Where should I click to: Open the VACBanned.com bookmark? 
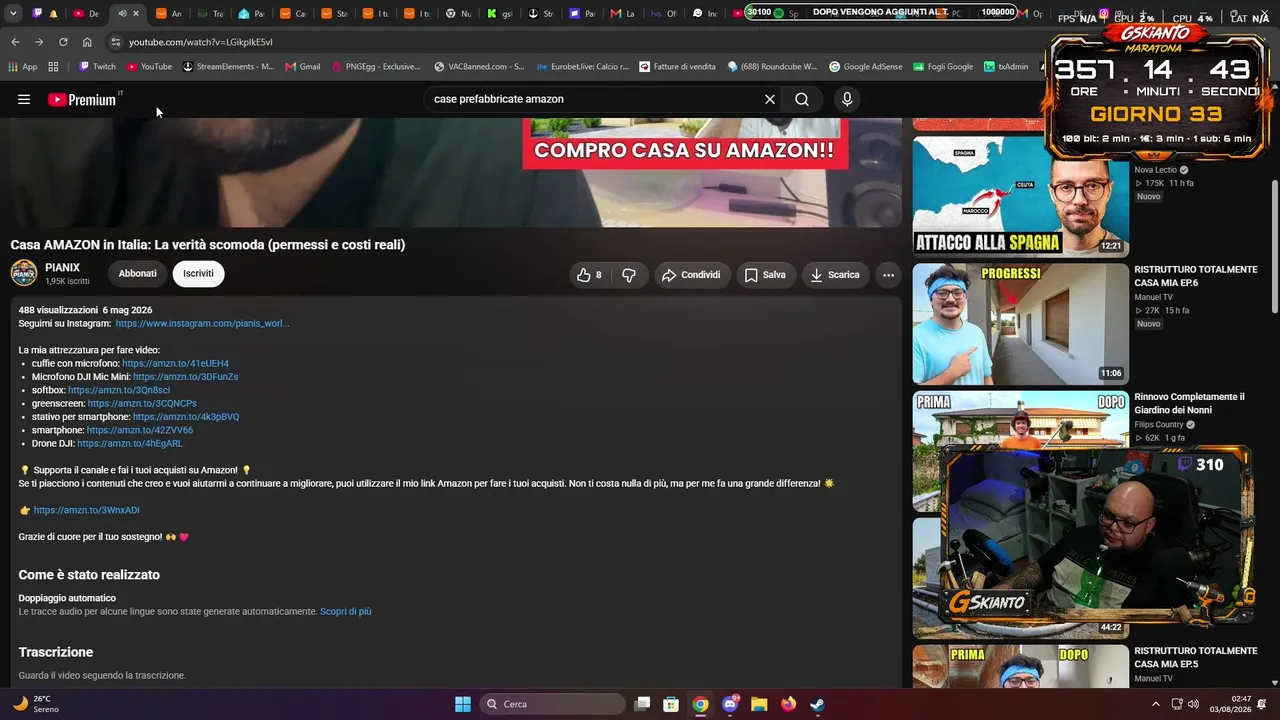pos(479,67)
